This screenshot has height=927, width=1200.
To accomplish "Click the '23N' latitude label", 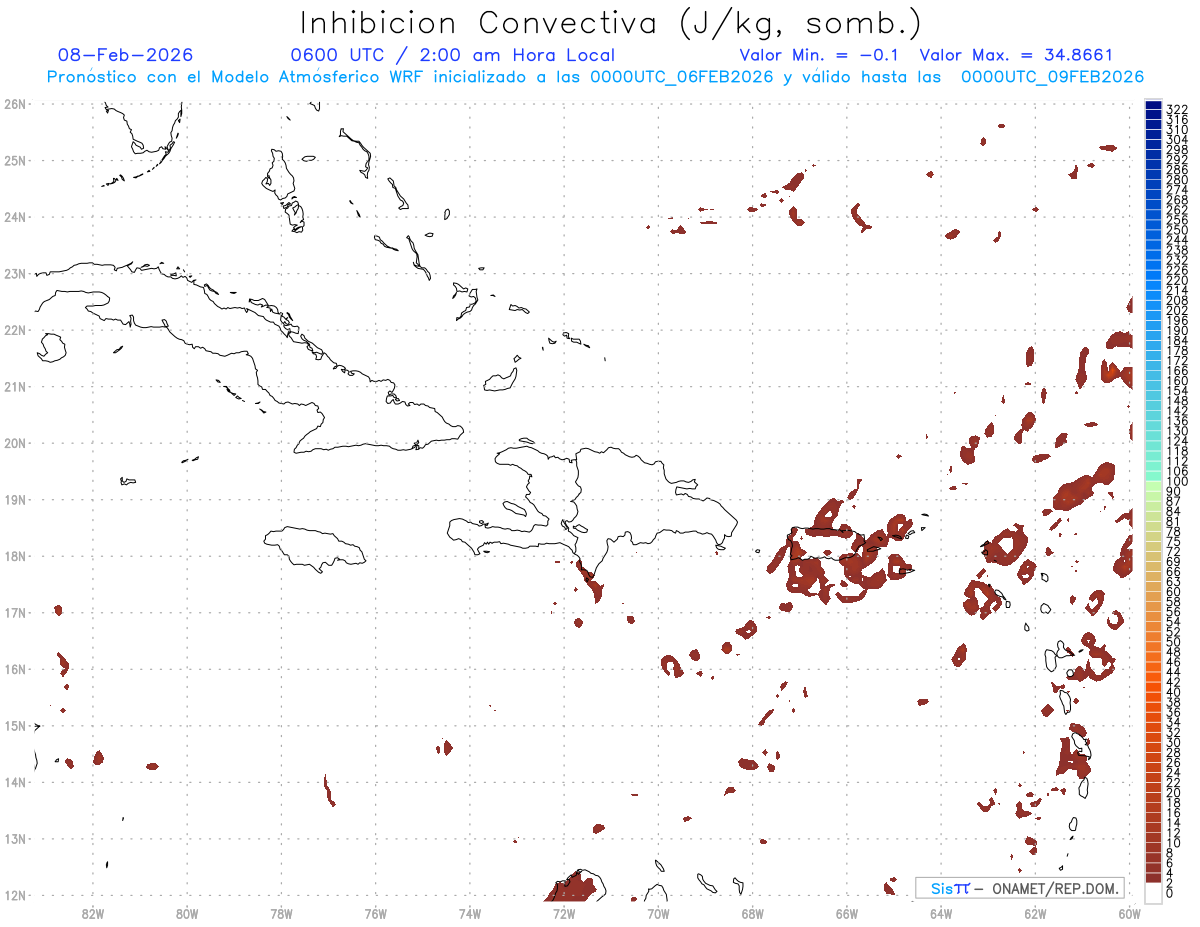I will (15, 273).
